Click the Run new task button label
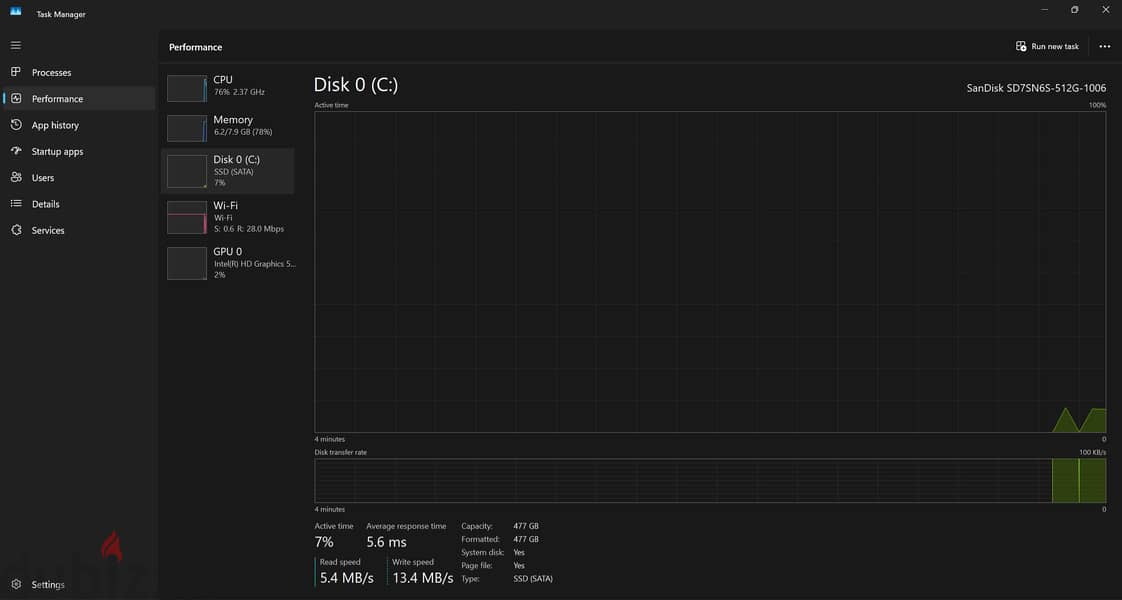The height and width of the screenshot is (600, 1122). click(1055, 46)
